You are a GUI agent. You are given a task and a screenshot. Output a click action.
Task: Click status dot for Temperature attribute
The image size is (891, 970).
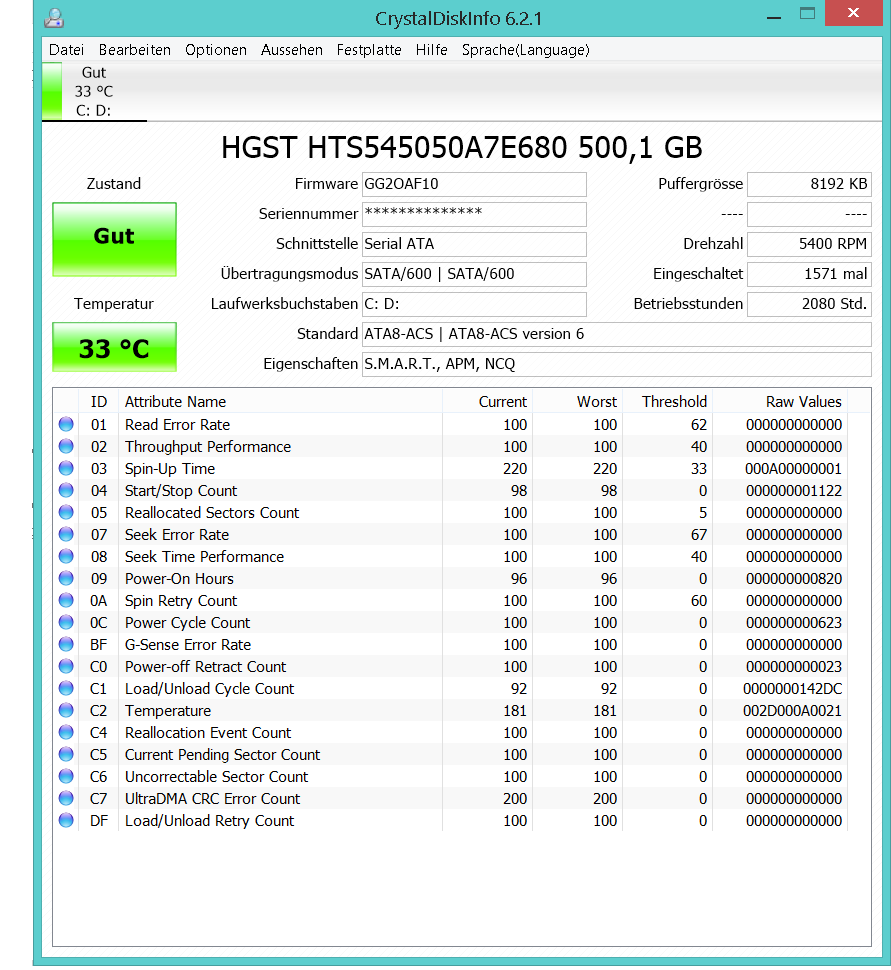pos(66,710)
